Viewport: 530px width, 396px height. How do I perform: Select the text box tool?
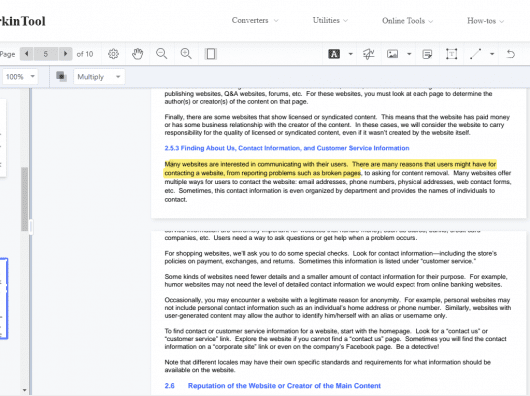point(452,54)
